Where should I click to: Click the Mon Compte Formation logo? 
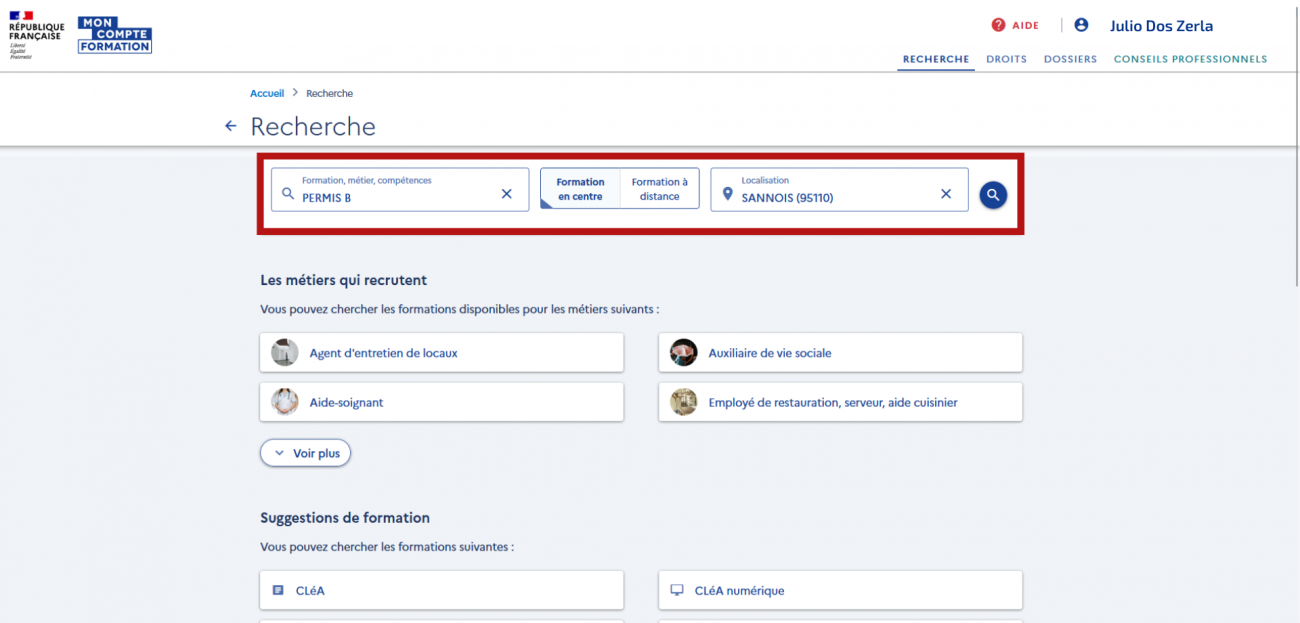115,34
